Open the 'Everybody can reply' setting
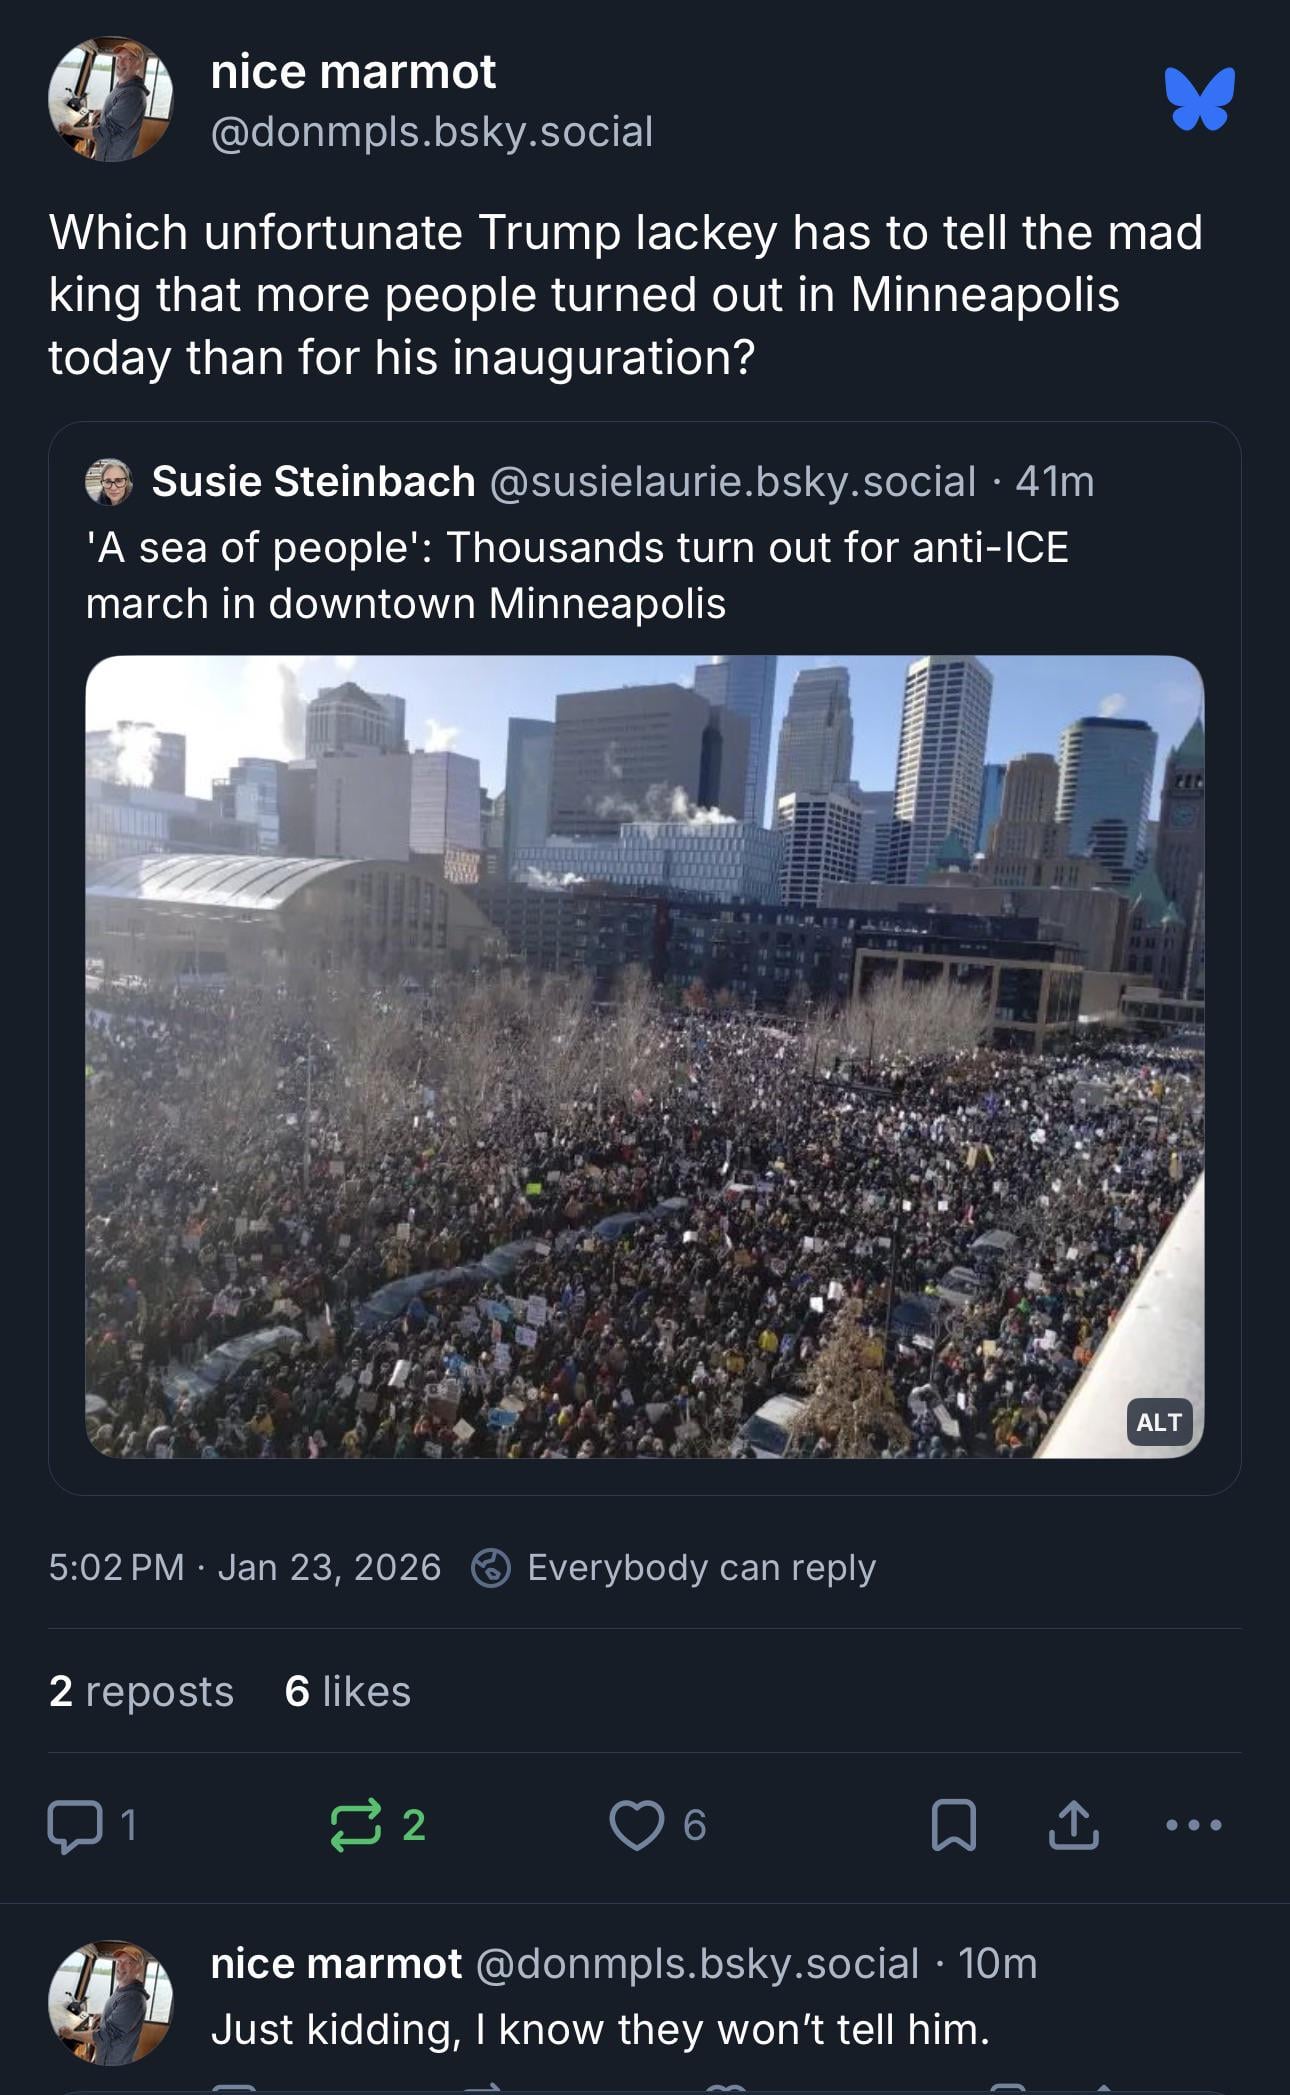This screenshot has height=2095, width=1290. pos(701,1567)
